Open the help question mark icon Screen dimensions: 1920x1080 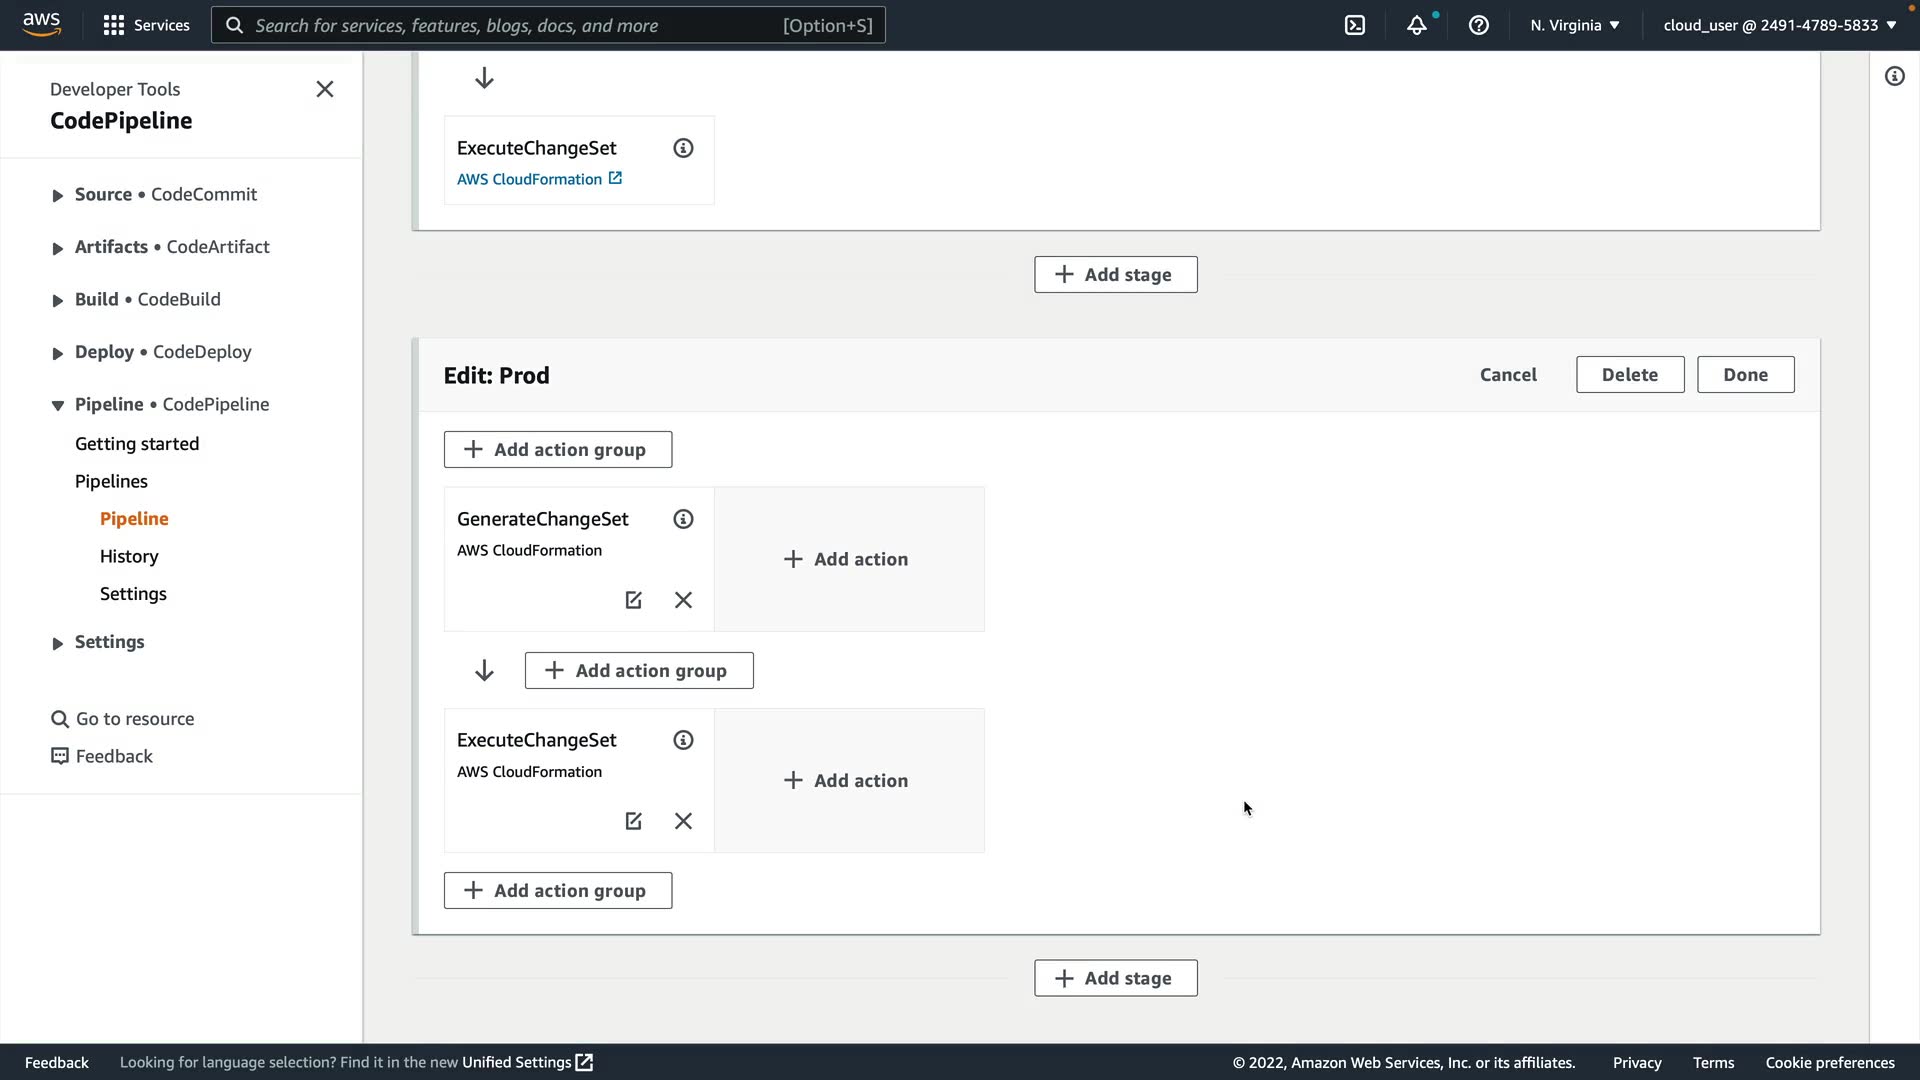point(1479,25)
